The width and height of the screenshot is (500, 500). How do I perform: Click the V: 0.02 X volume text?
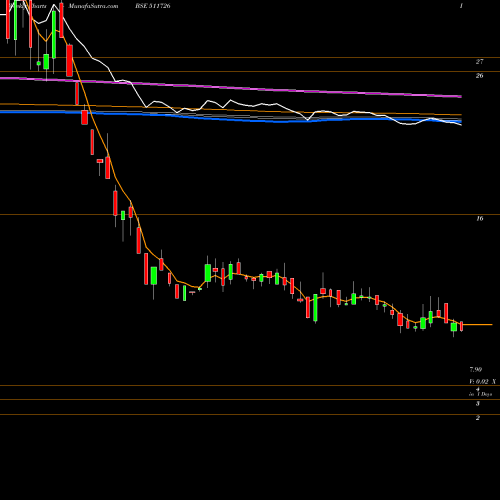482,381
